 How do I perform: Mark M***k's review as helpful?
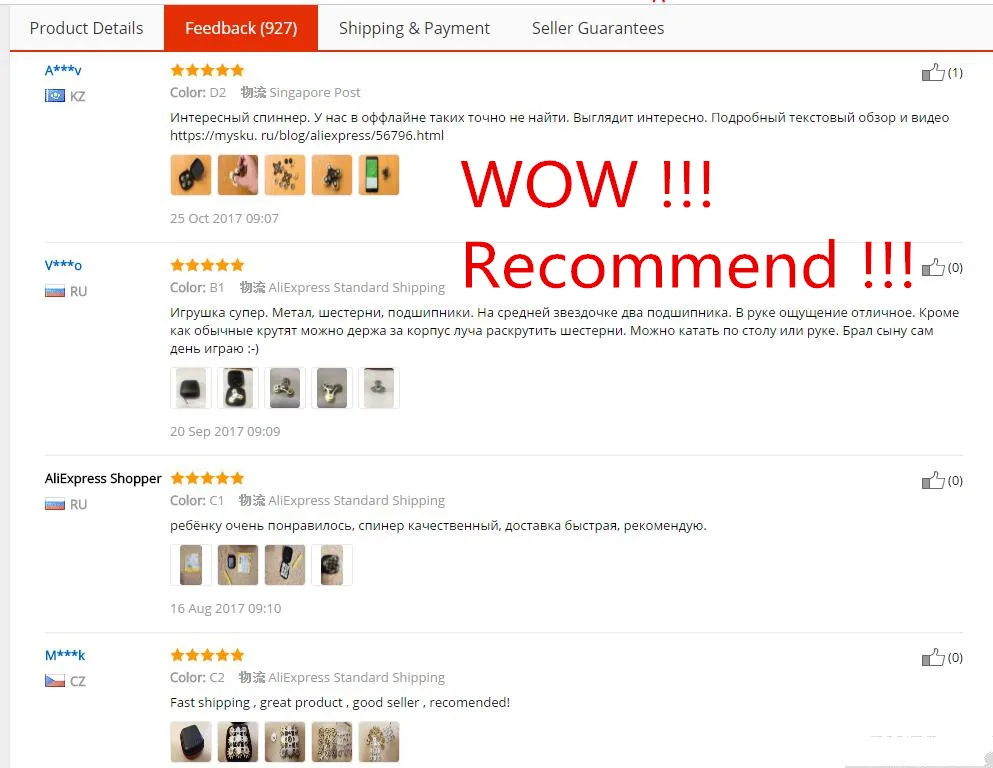click(933, 657)
